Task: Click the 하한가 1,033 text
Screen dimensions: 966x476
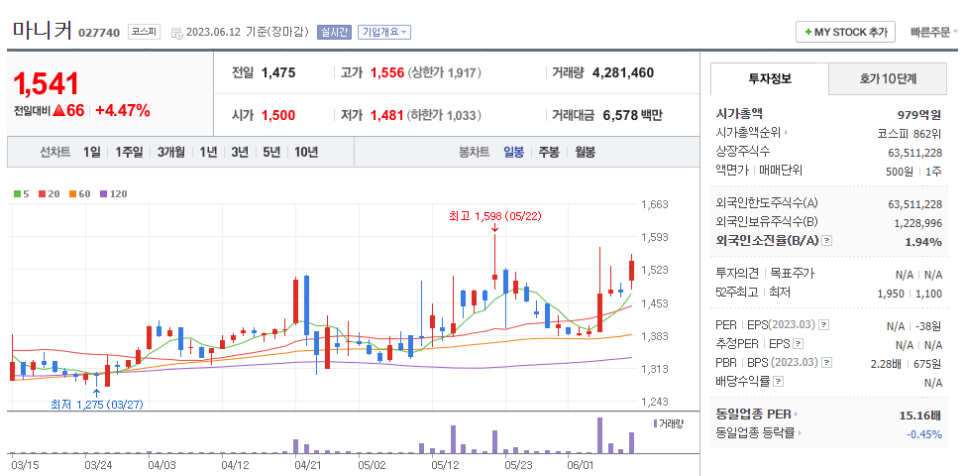Action: tap(444, 115)
